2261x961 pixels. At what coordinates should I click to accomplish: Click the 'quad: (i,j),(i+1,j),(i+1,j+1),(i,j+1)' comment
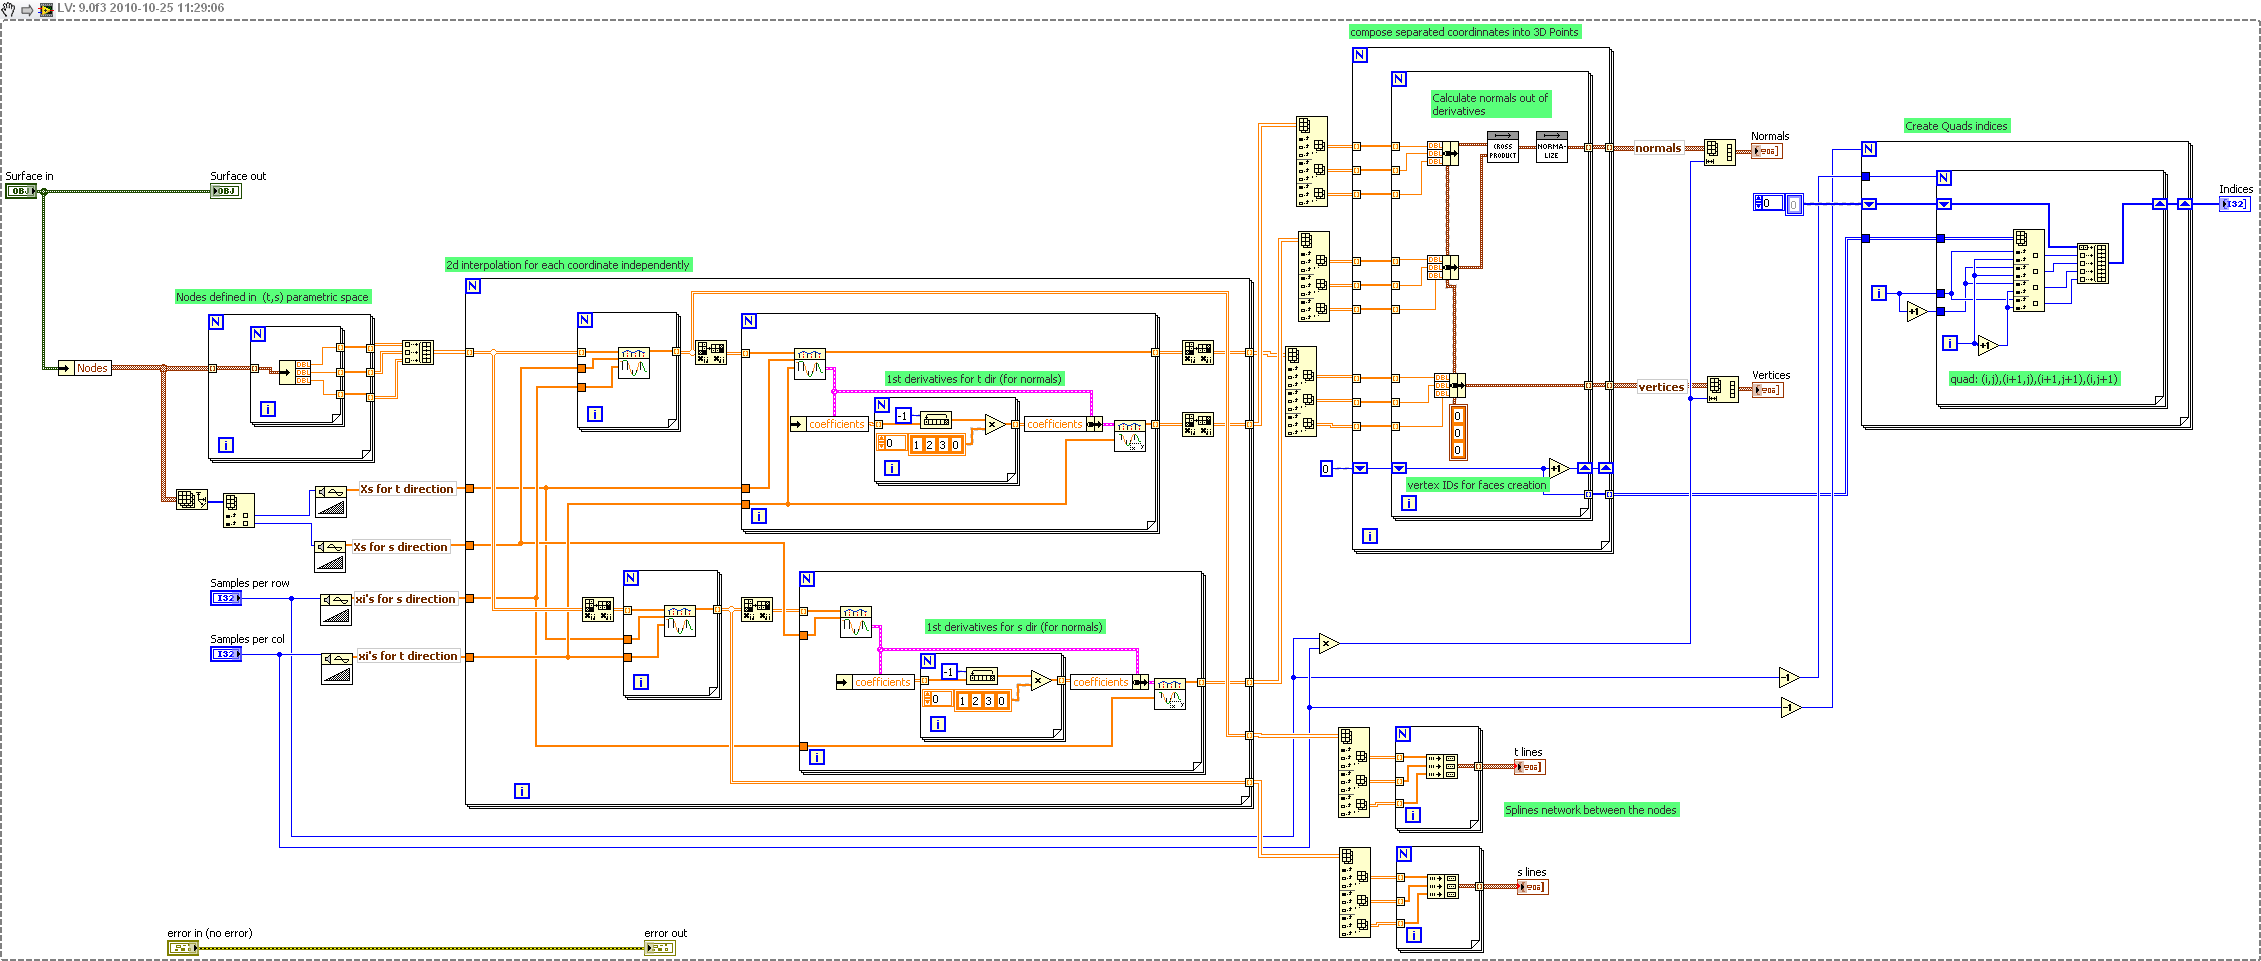pos(2034,379)
